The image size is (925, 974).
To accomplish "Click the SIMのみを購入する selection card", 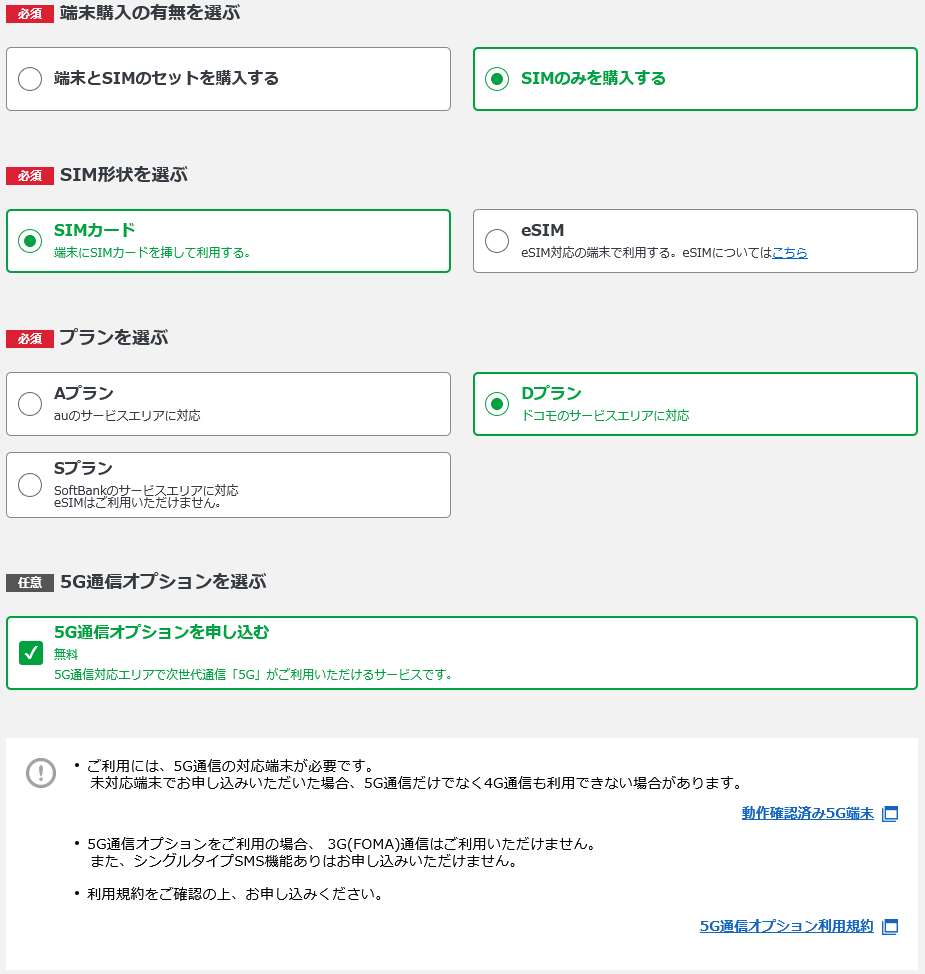I will 693,78.
